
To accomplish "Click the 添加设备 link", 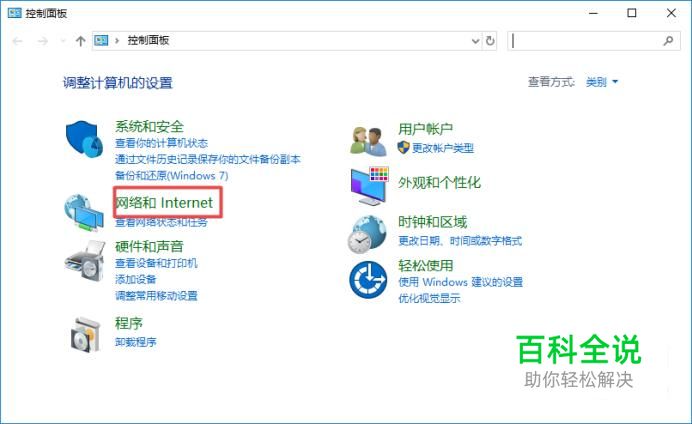I will (x=135, y=279).
